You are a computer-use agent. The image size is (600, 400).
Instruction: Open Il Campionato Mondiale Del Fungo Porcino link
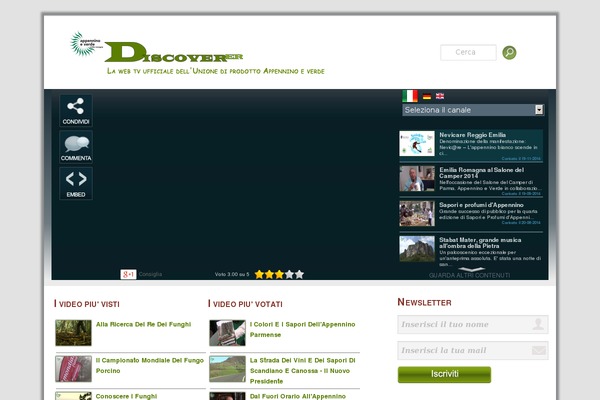[150, 366]
